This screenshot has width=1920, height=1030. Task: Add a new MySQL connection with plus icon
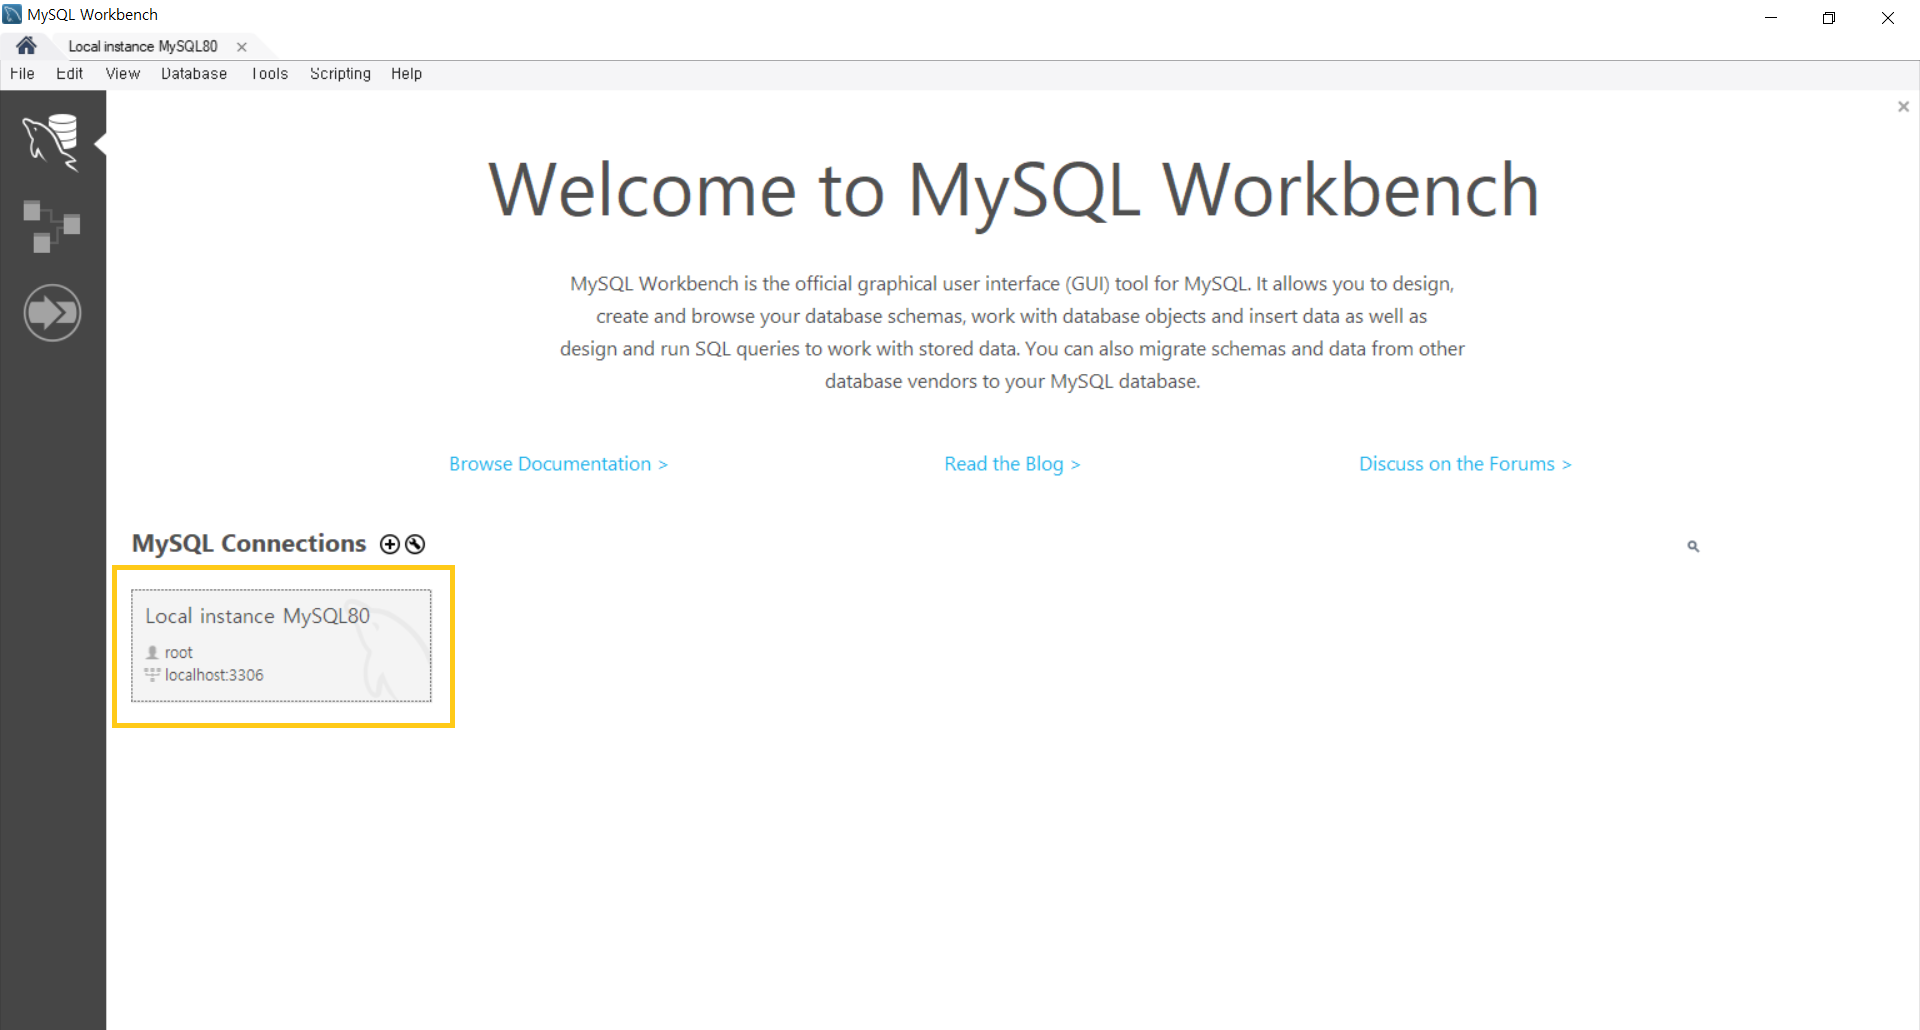390,544
